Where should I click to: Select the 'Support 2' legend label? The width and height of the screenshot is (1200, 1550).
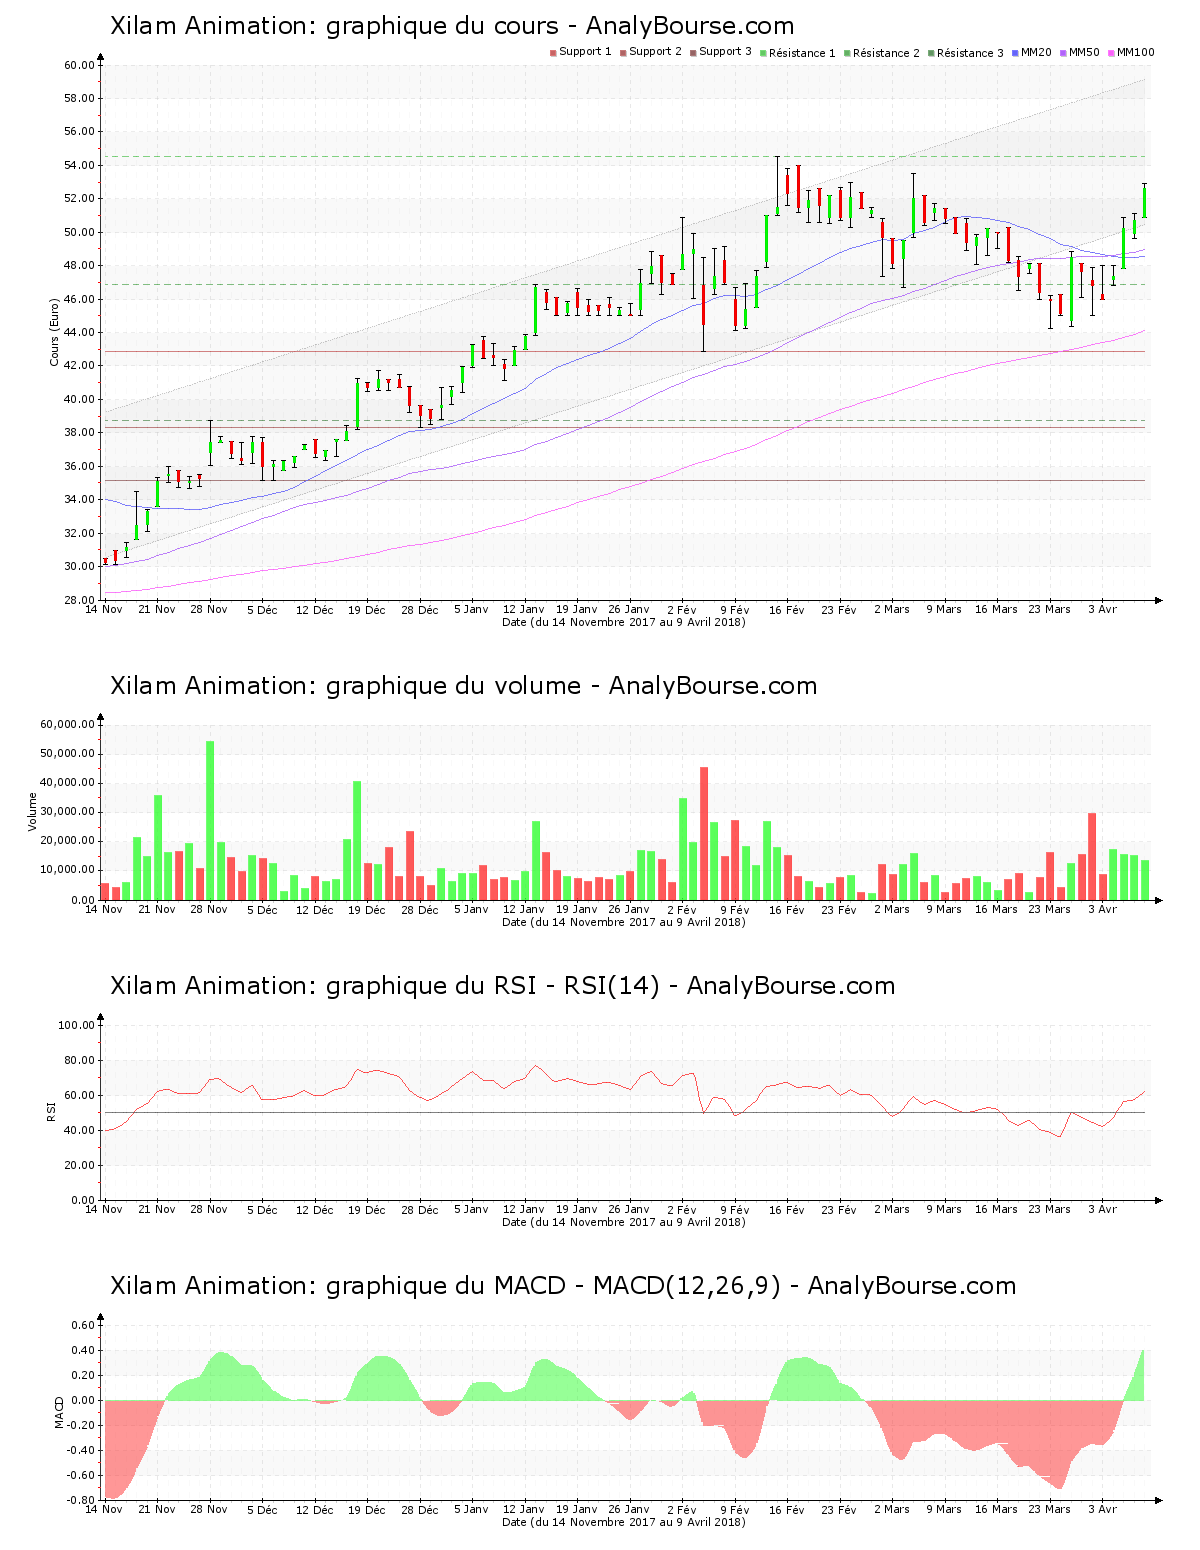click(x=655, y=52)
